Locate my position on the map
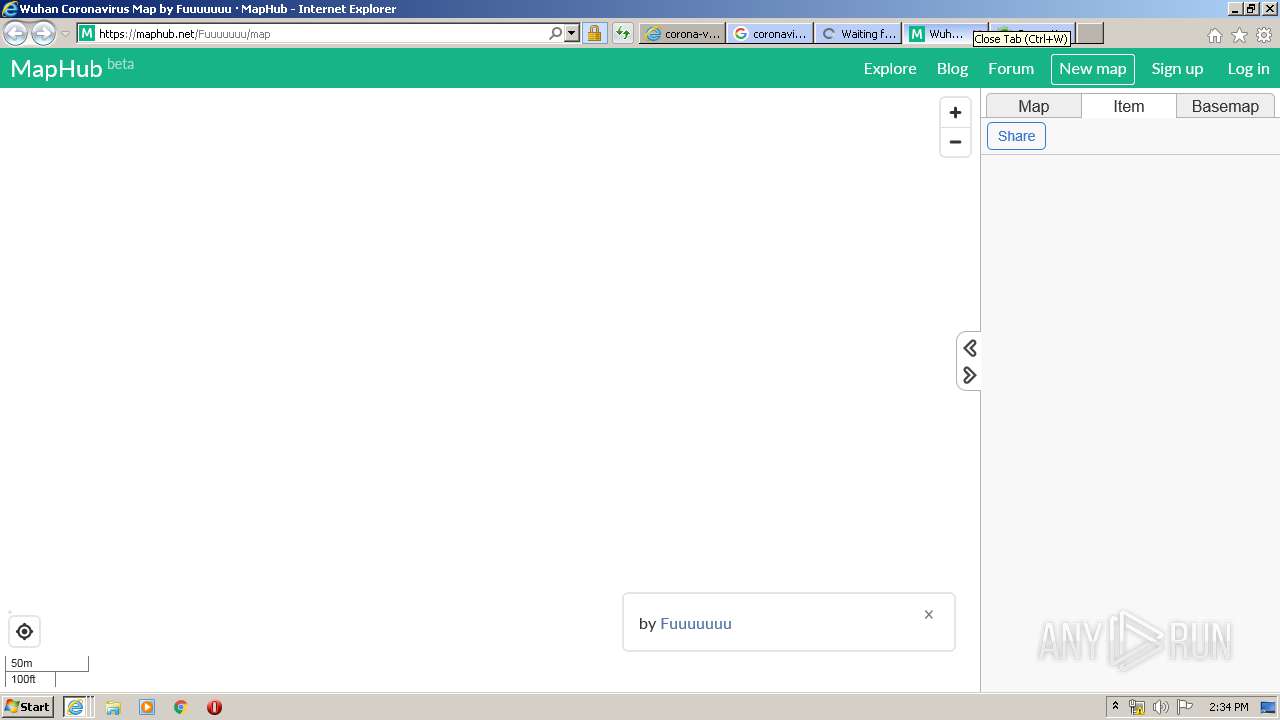 tap(25, 632)
